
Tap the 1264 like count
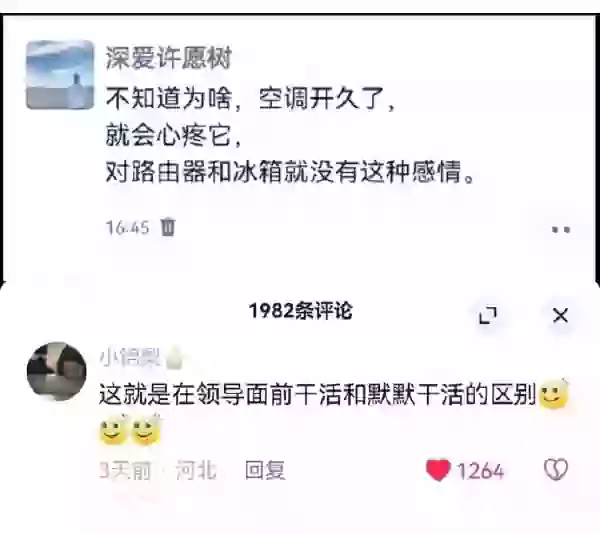point(481,471)
